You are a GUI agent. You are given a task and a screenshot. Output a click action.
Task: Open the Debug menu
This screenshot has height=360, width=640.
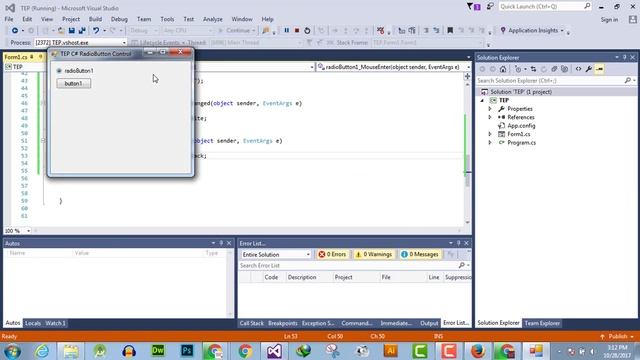pos(119,19)
